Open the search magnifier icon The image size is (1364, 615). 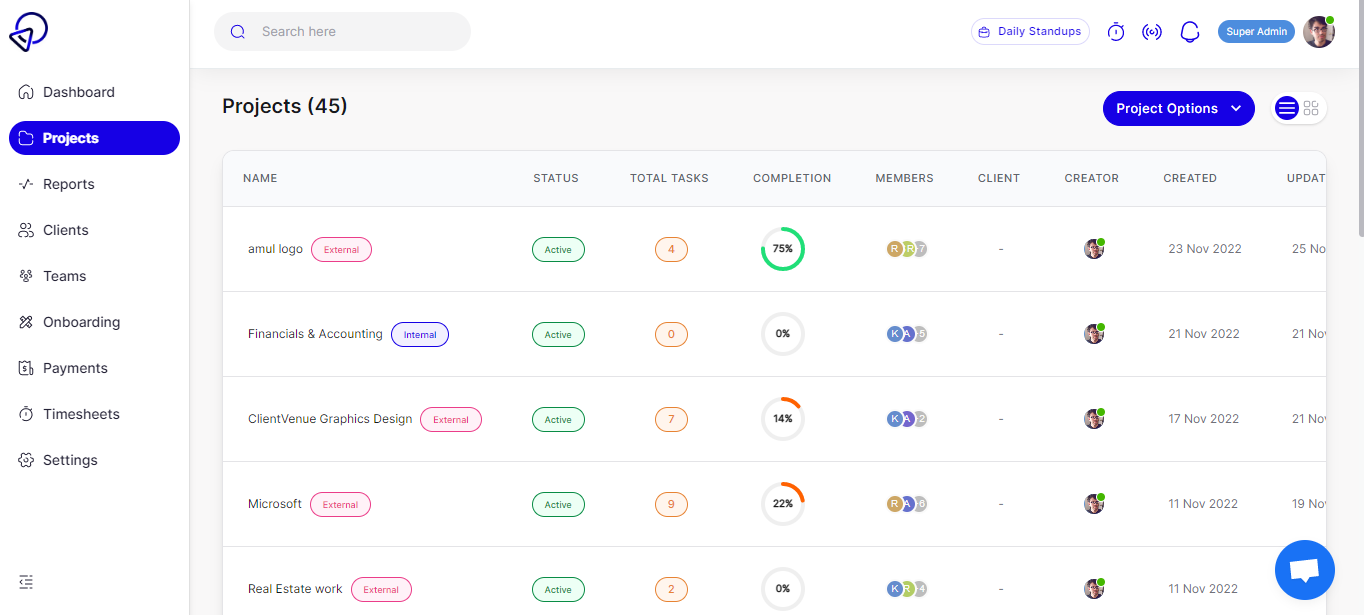click(237, 31)
